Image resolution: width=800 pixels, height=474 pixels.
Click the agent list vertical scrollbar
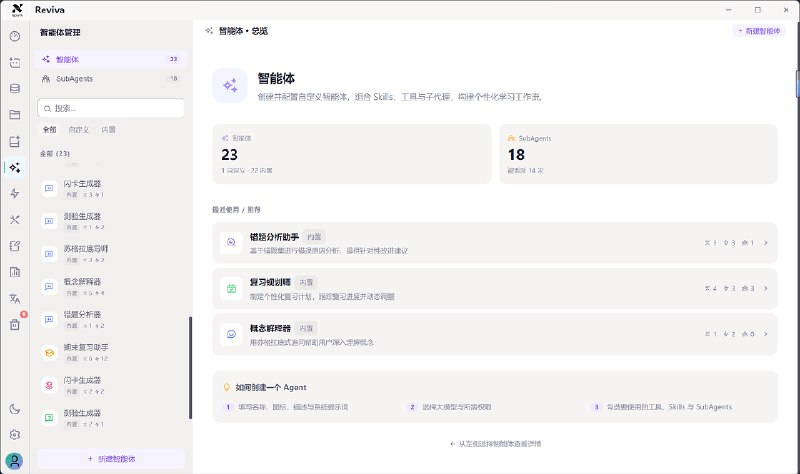[190, 368]
